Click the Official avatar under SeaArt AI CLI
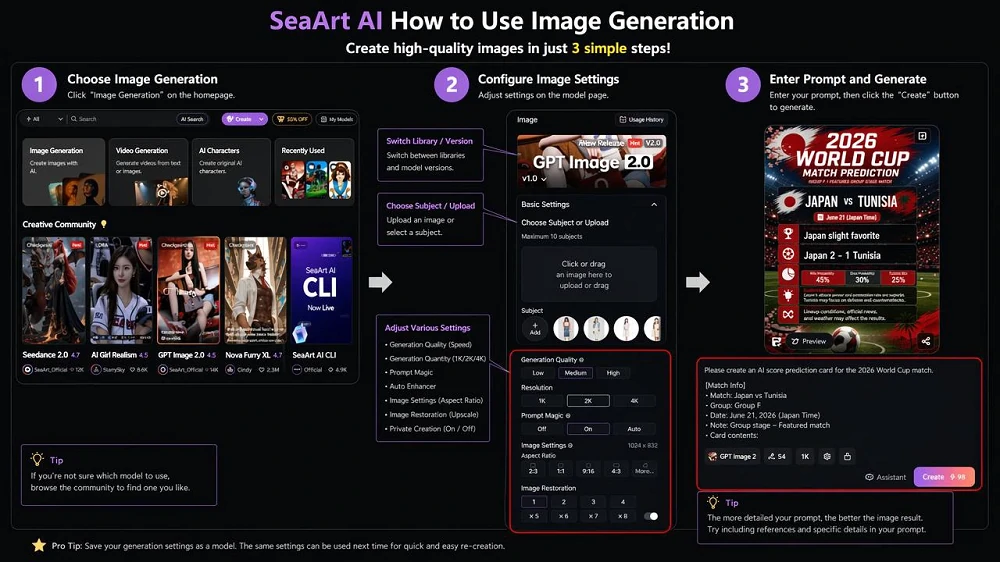1000x562 pixels. (297, 369)
